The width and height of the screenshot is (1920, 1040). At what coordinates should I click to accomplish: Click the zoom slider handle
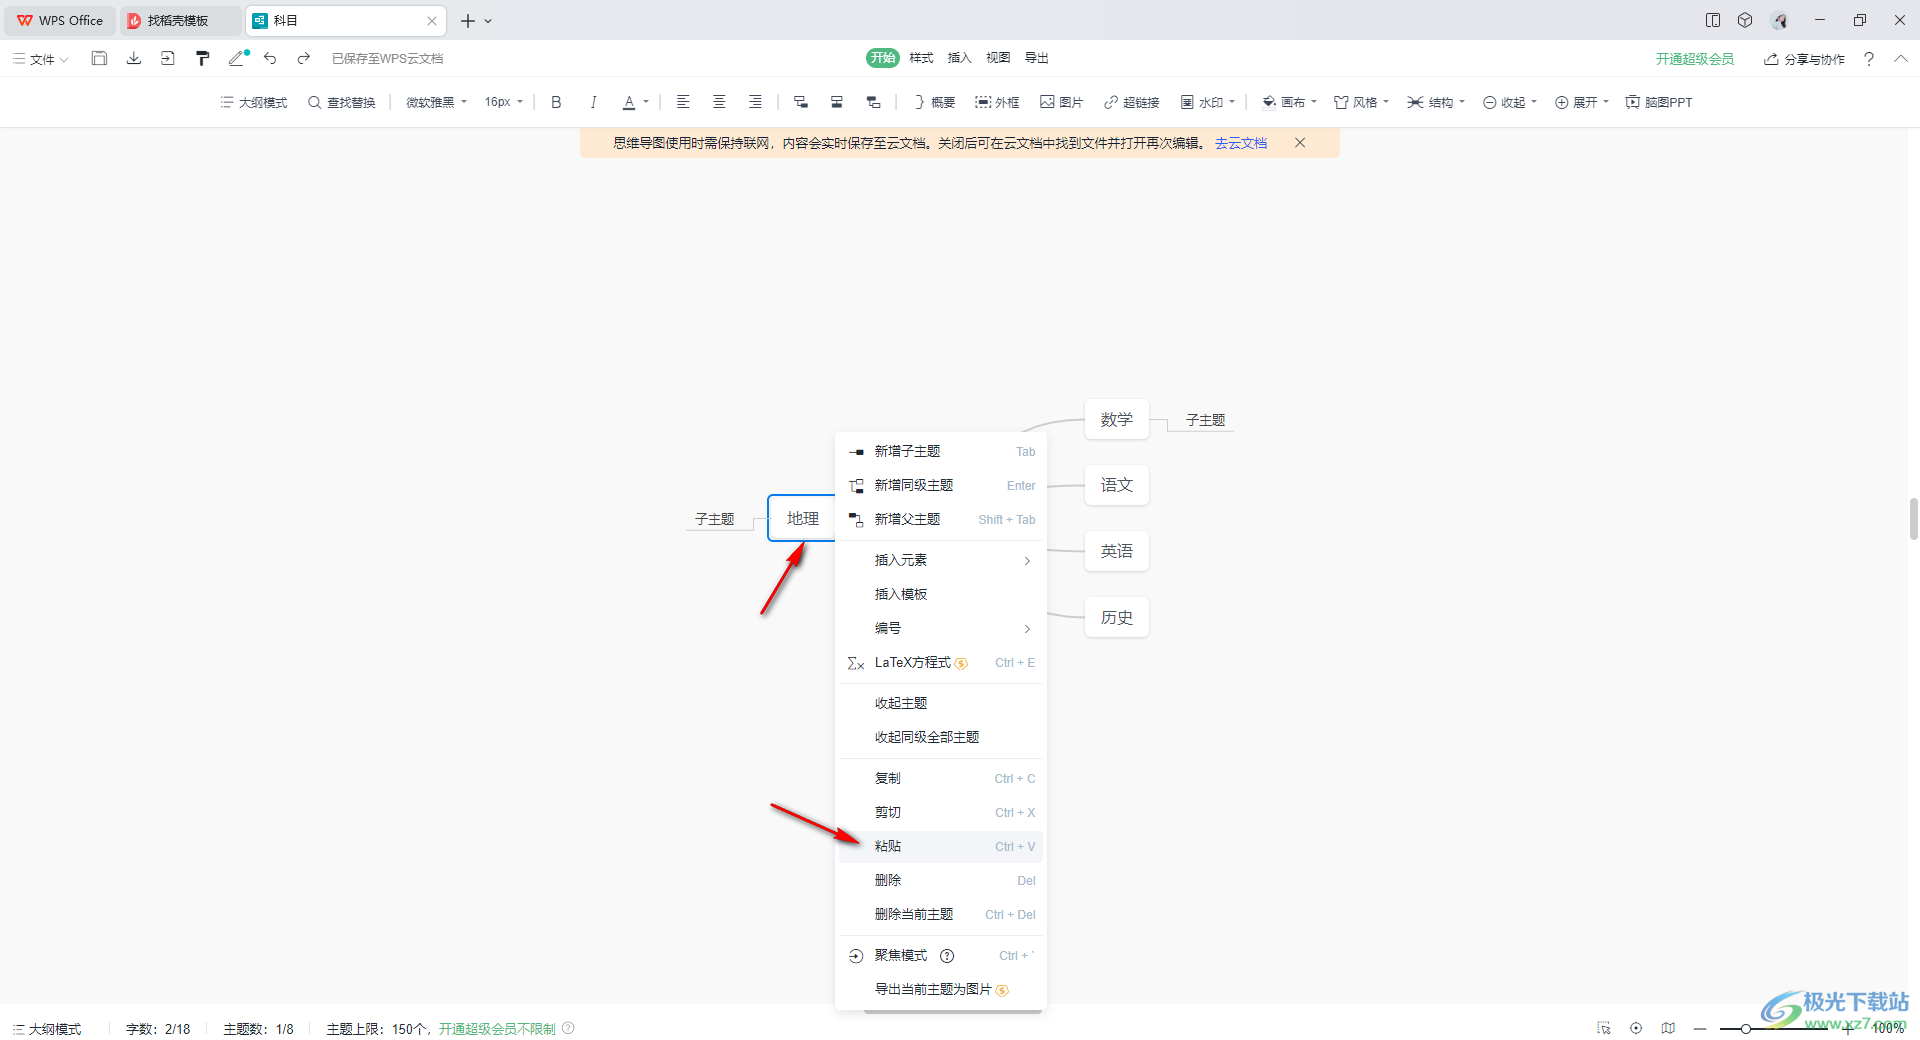click(x=1746, y=1029)
